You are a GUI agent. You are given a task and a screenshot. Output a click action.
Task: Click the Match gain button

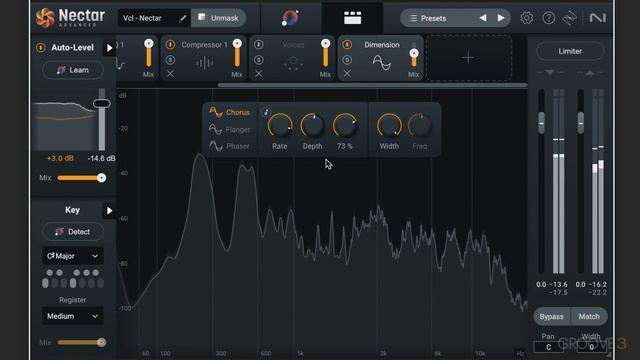(589, 317)
